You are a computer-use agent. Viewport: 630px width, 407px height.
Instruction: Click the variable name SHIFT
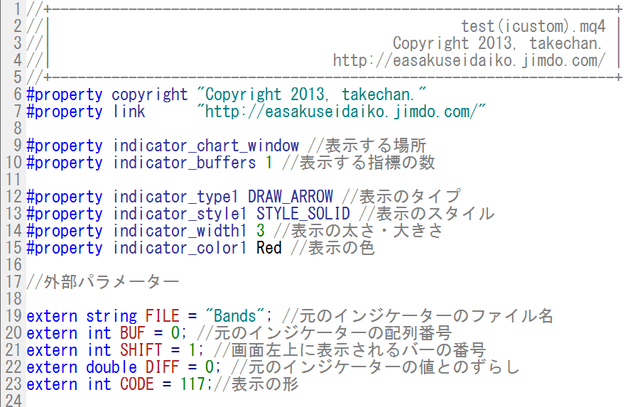point(141,350)
